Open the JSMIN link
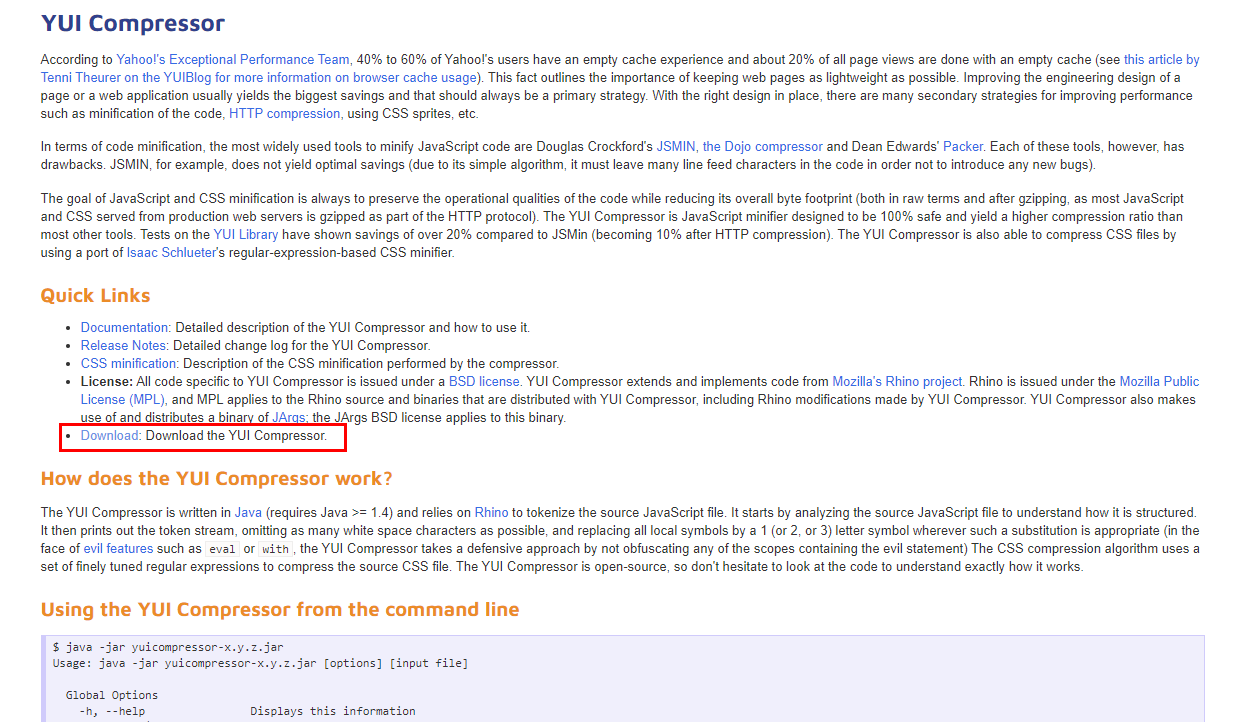1242x722 pixels. [675, 146]
